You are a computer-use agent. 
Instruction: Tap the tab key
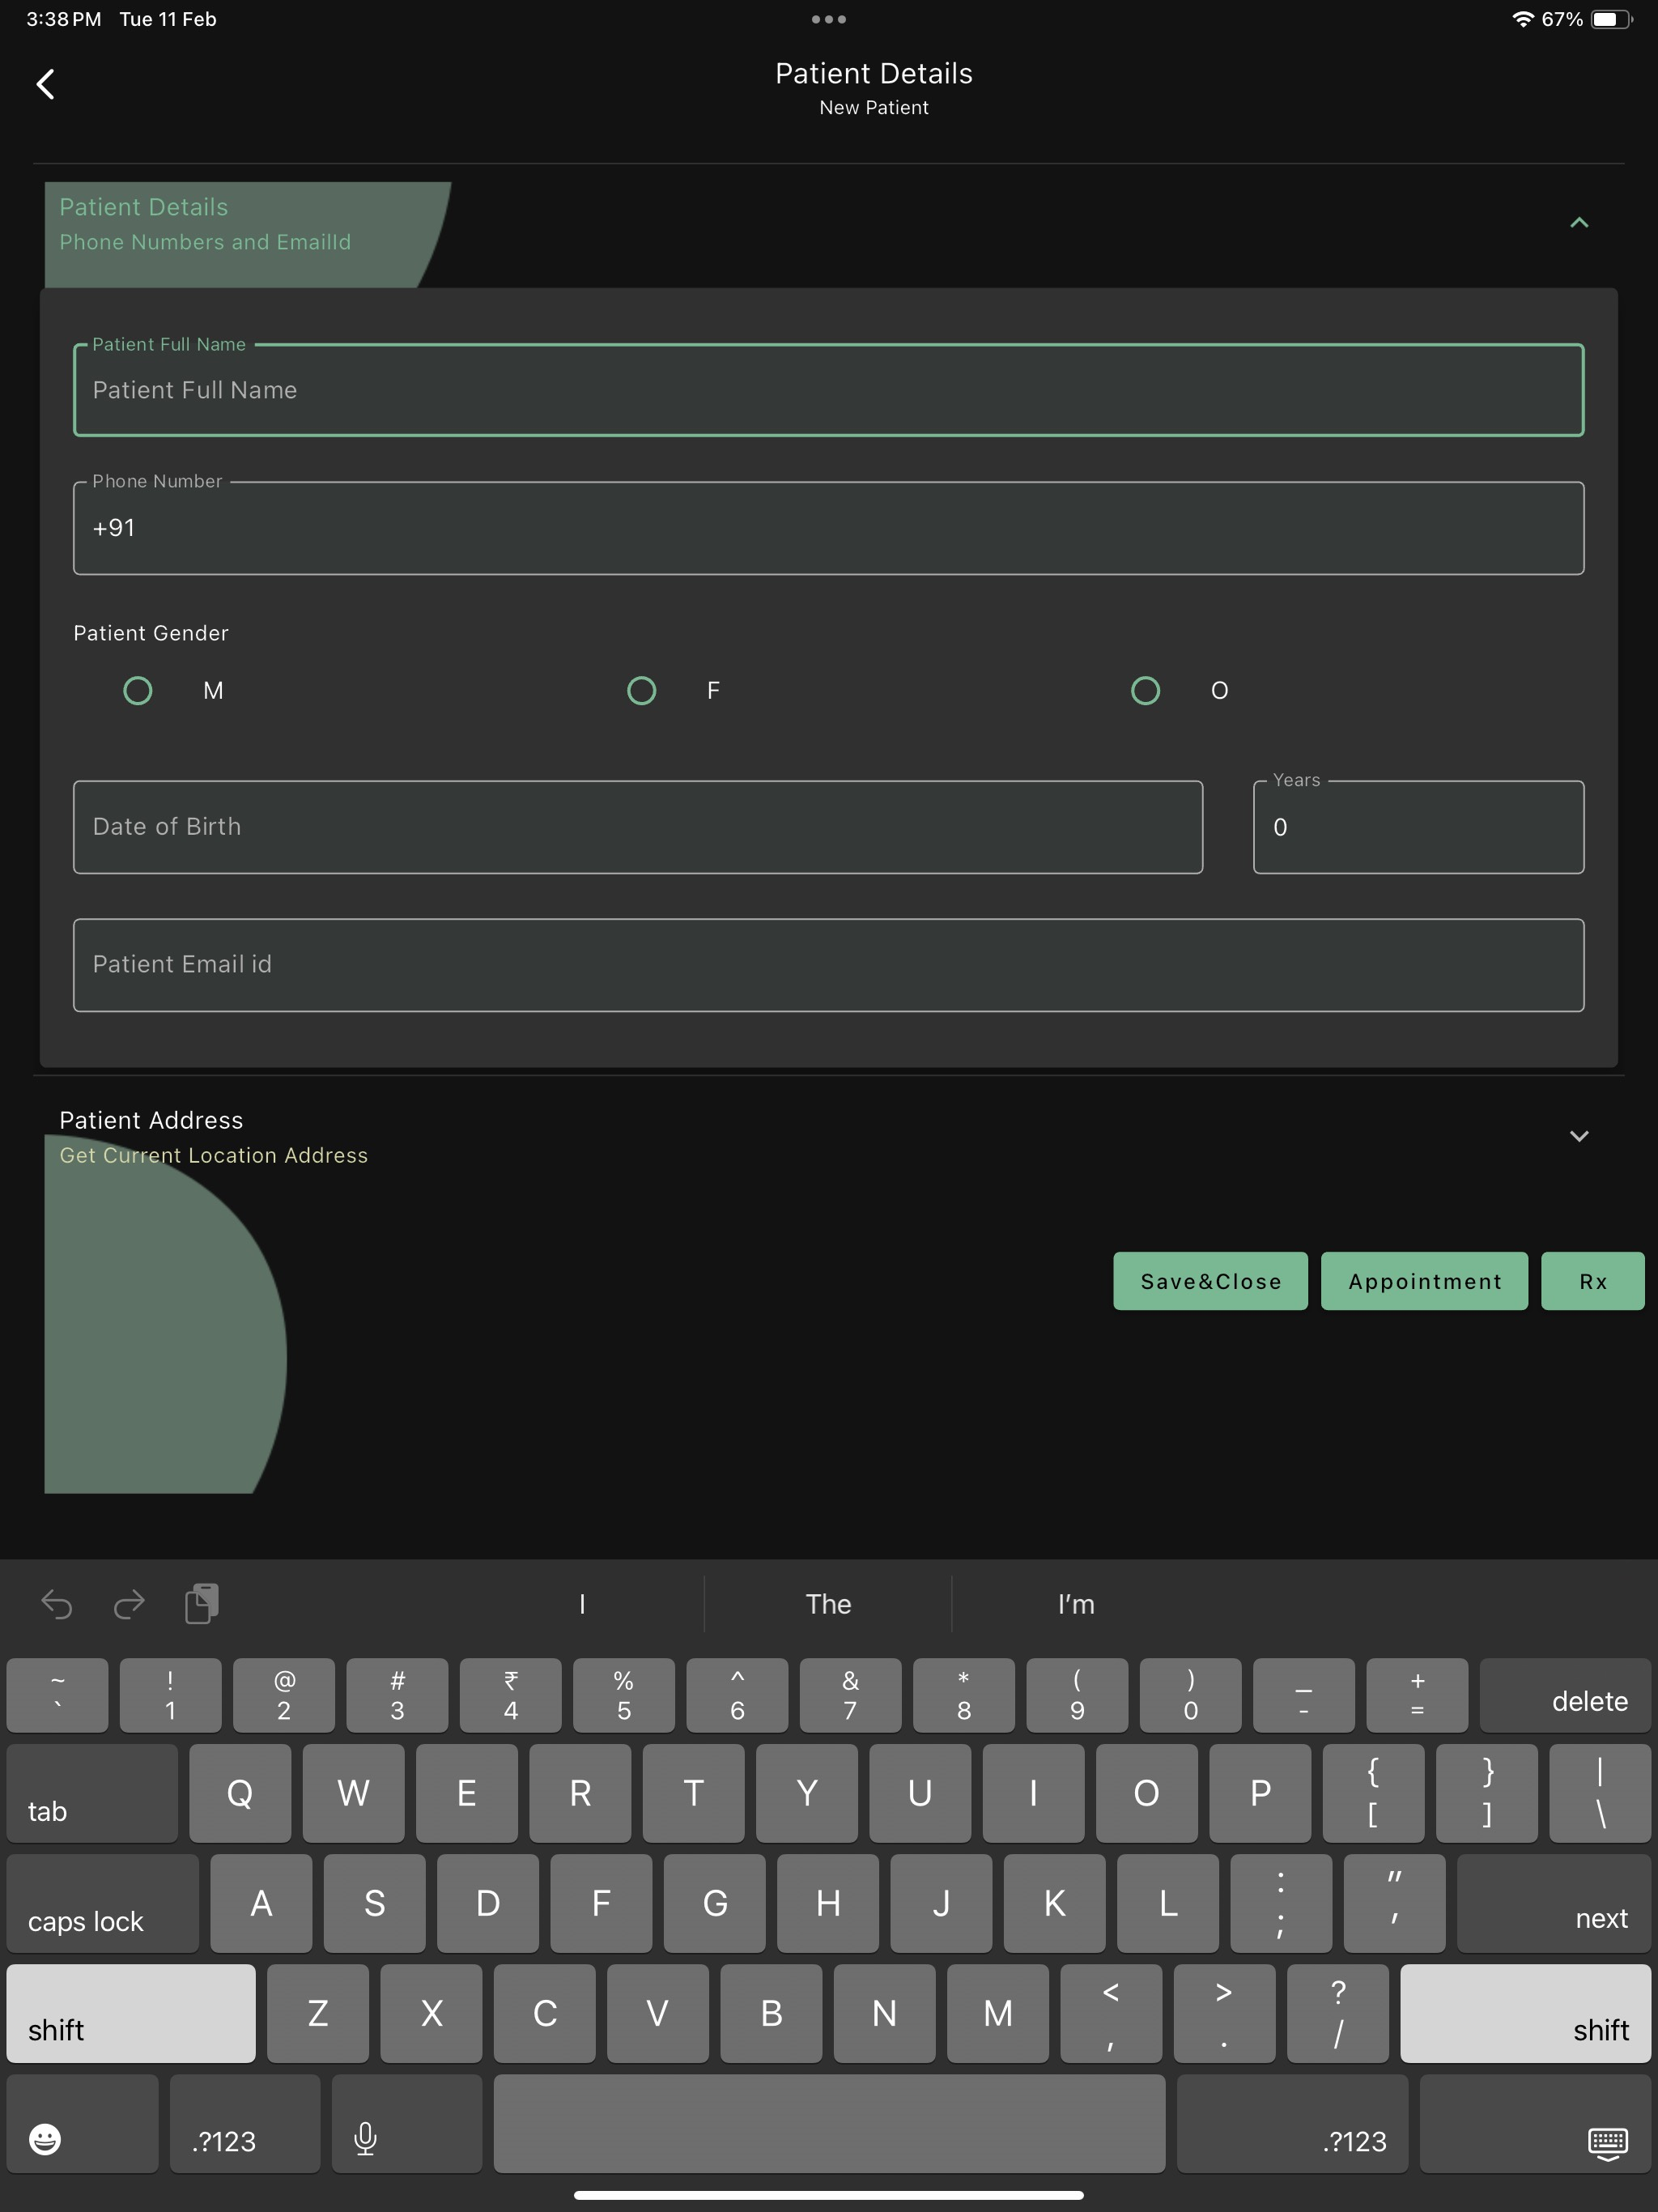pos(92,1794)
